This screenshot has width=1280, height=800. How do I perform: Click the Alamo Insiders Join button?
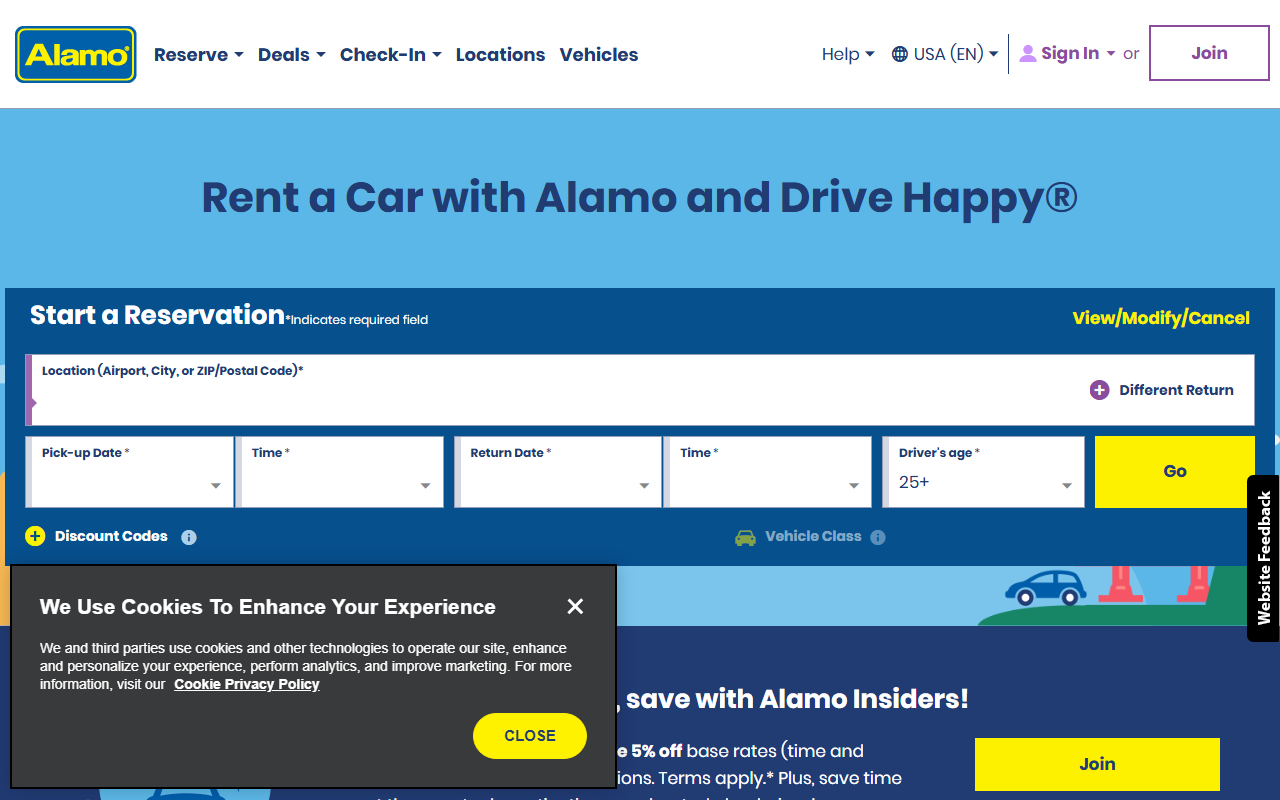pos(1097,764)
